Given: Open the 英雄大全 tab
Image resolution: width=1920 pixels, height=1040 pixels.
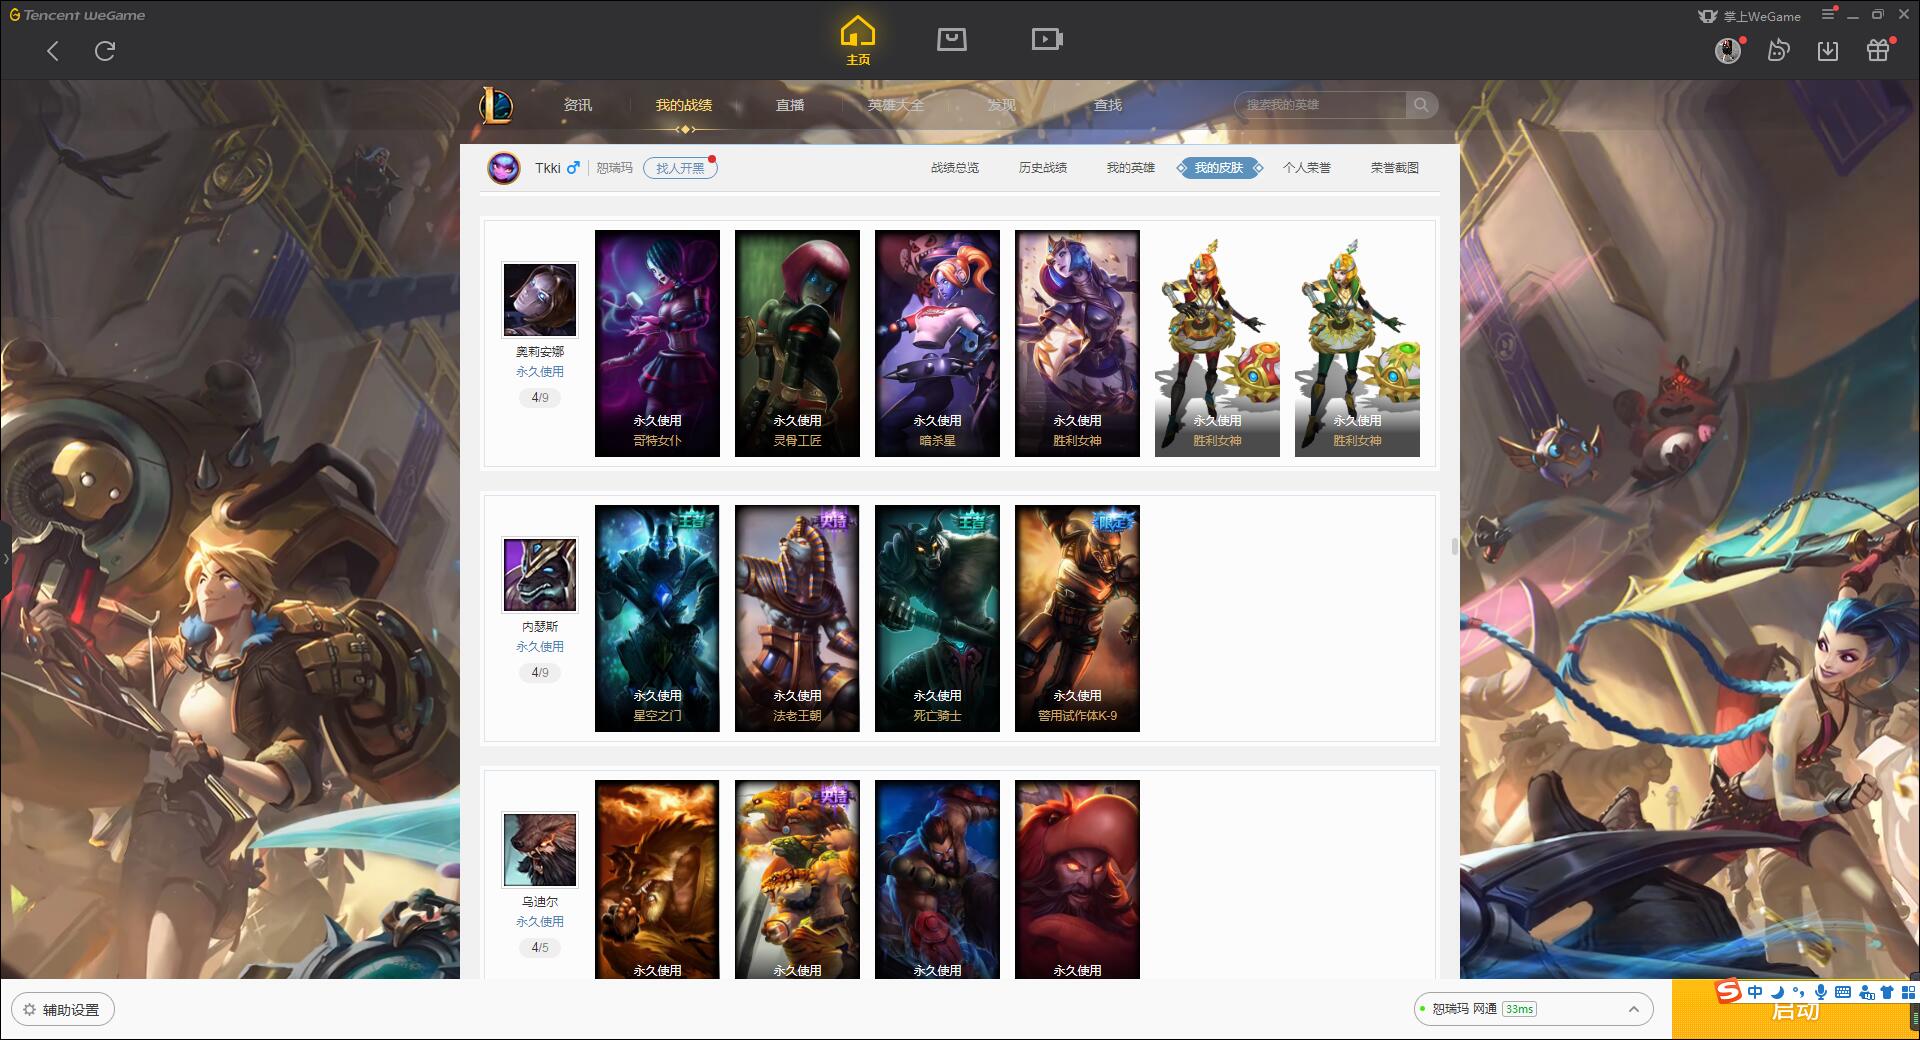Looking at the screenshot, I should 896,105.
